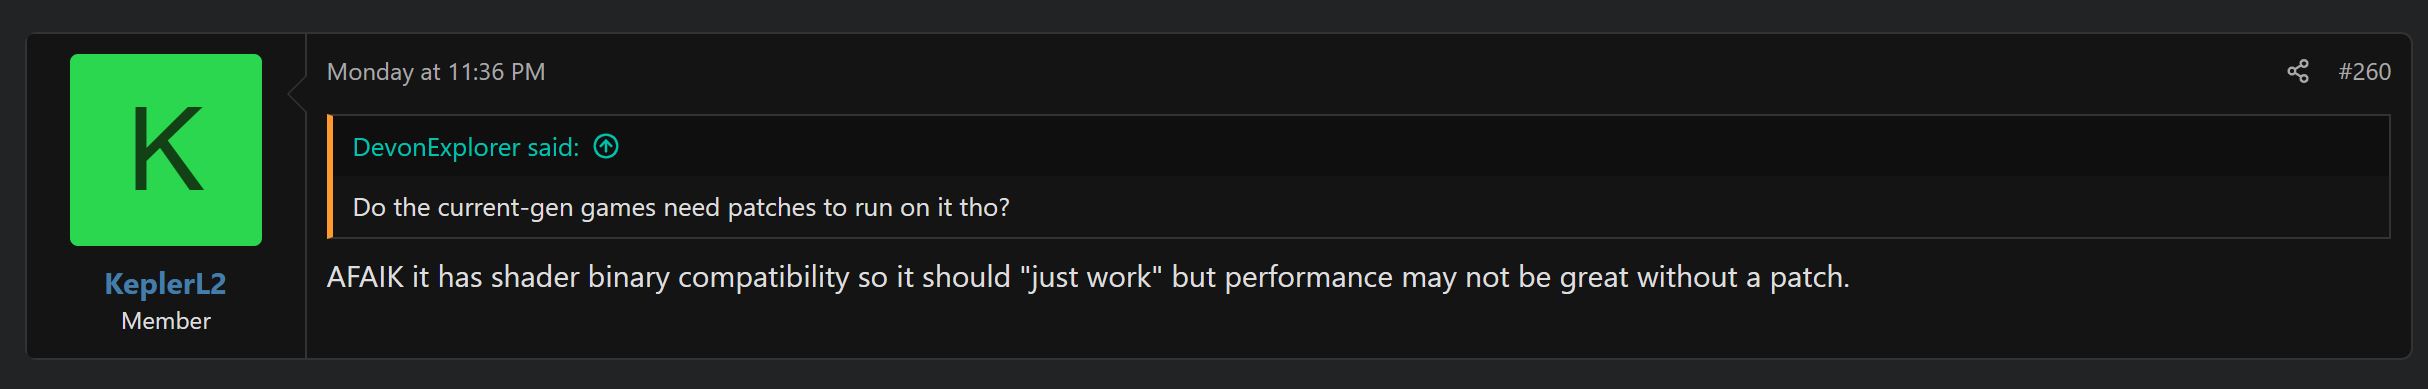The image size is (2428, 389).
Task: Click the word "patch" ending the reply
Action: pyautogui.click(x=1810, y=277)
